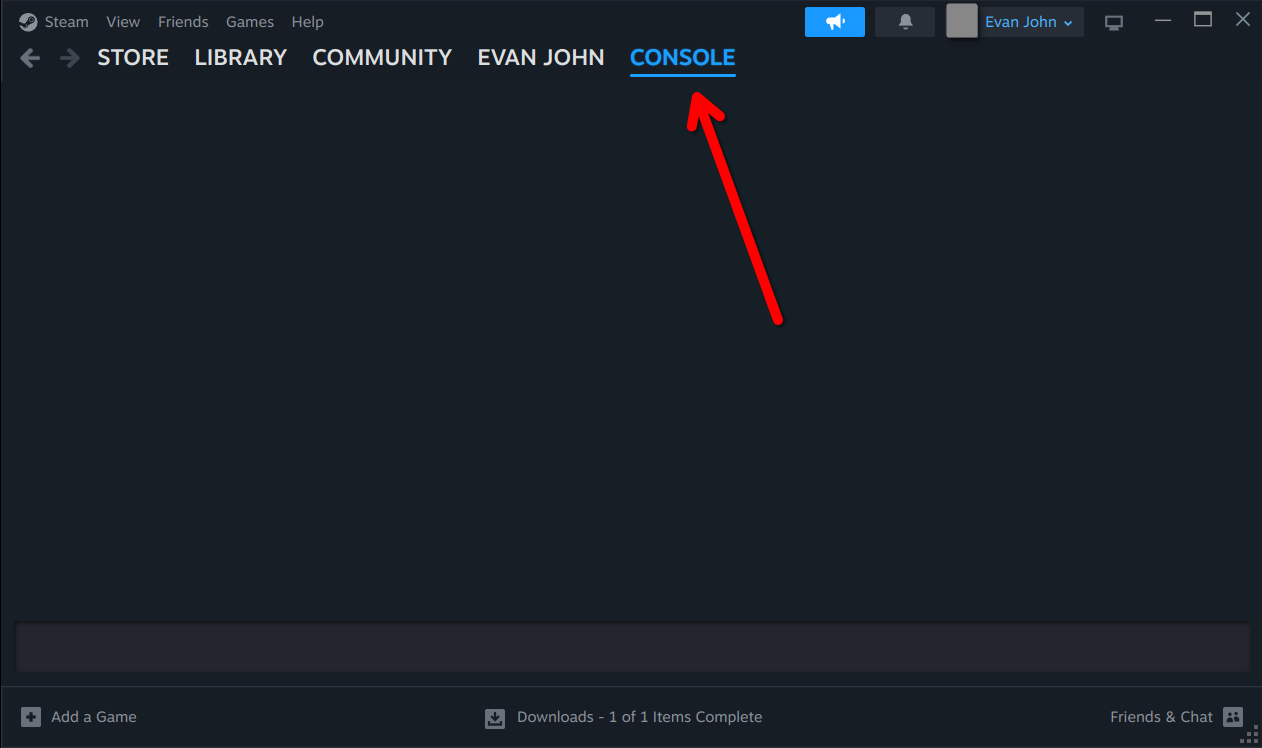Click the plus icon beside Add a Game
Screen dimensions: 1262x748
[x=31, y=717]
